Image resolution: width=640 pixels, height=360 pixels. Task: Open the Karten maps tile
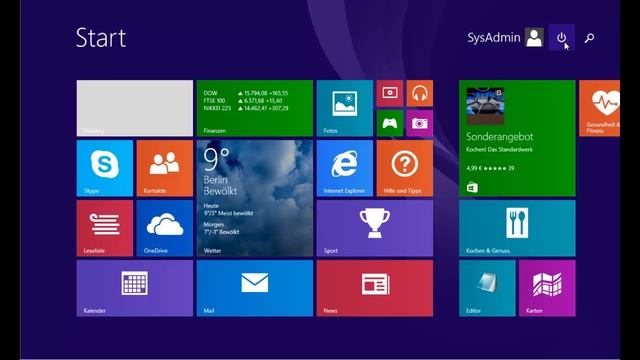pyautogui.click(x=547, y=288)
